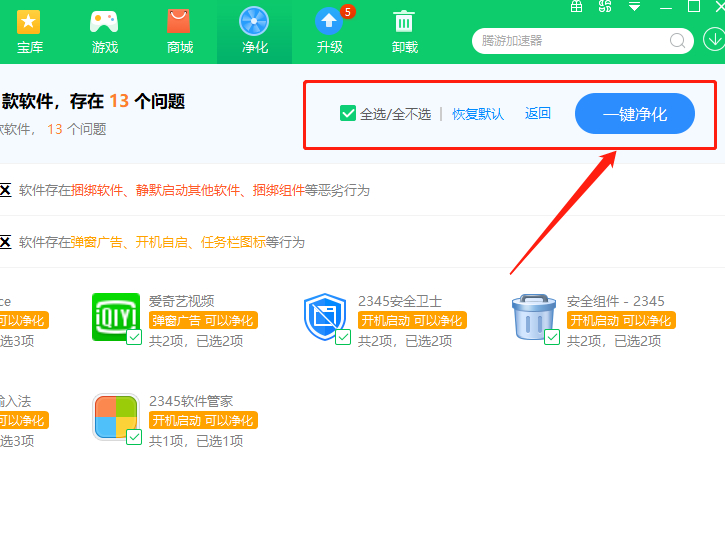Click 共2项,已选2项 under 爱奇艺视频

pyautogui.click(x=196, y=341)
